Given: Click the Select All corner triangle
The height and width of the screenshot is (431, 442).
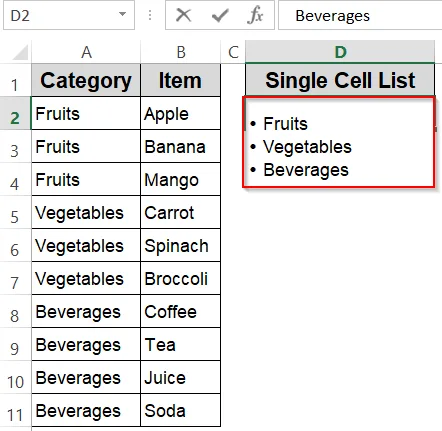Looking at the screenshot, I should click(x=20, y=52).
